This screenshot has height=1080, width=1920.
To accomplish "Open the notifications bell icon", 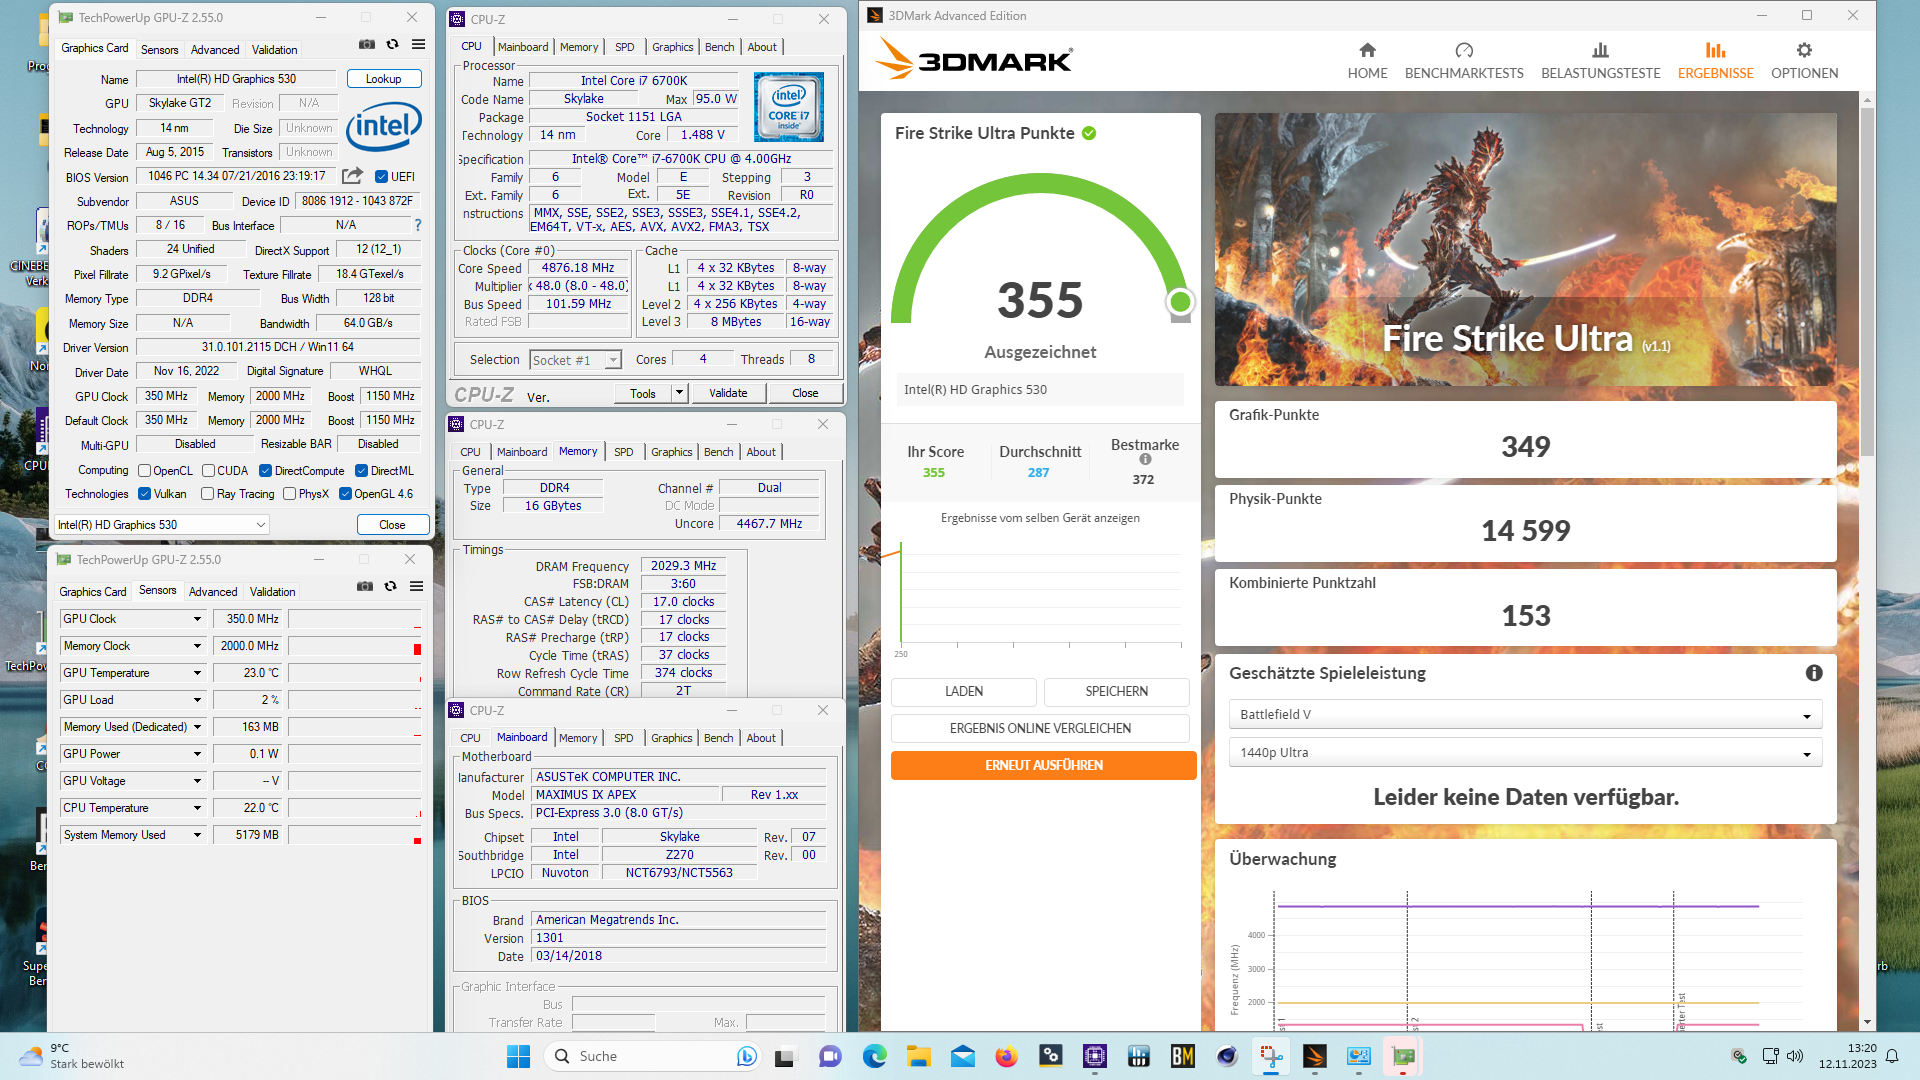I will pos(1892,1056).
